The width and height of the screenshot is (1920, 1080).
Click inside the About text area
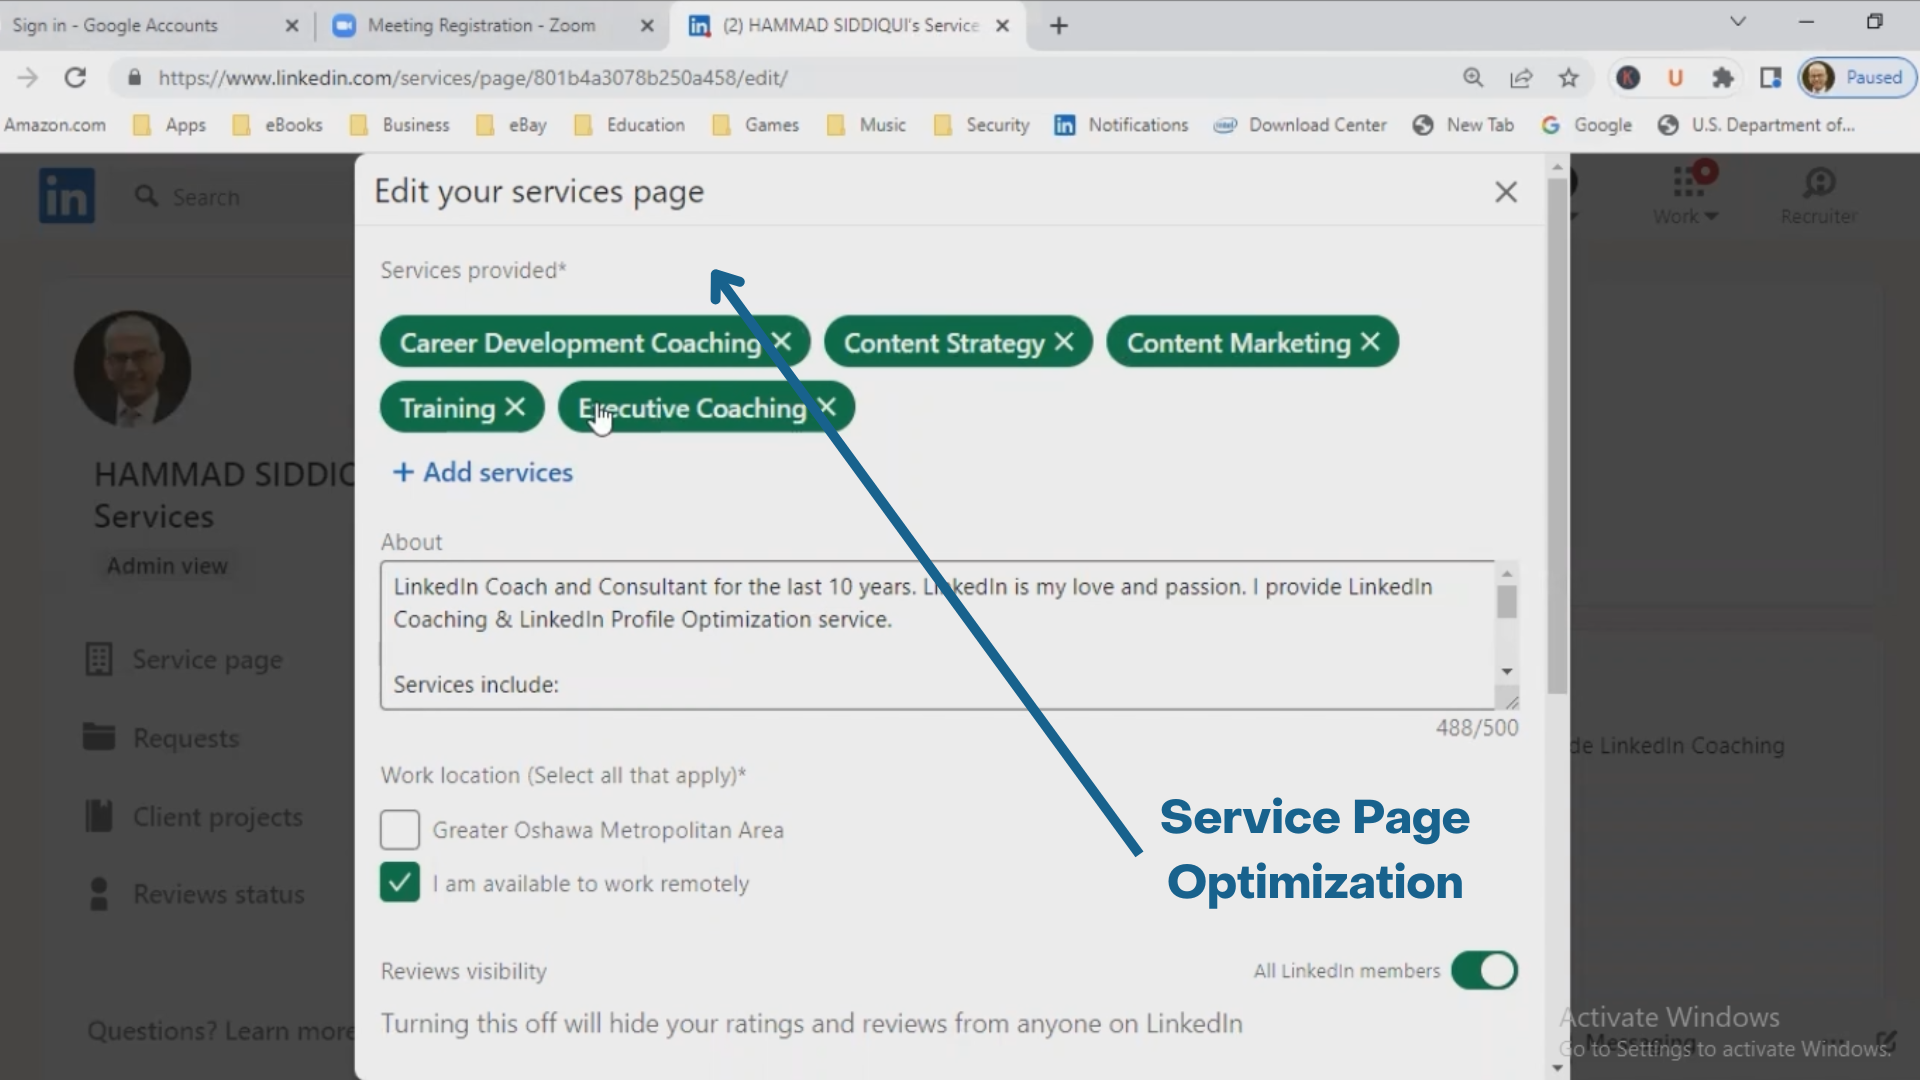(937, 635)
